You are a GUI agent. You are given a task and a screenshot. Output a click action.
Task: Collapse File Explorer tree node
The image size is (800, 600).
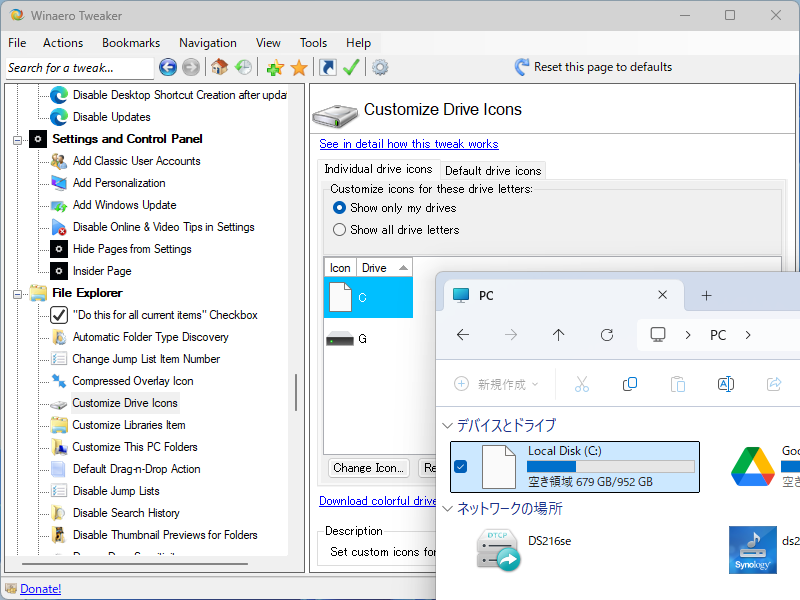tap(17, 294)
